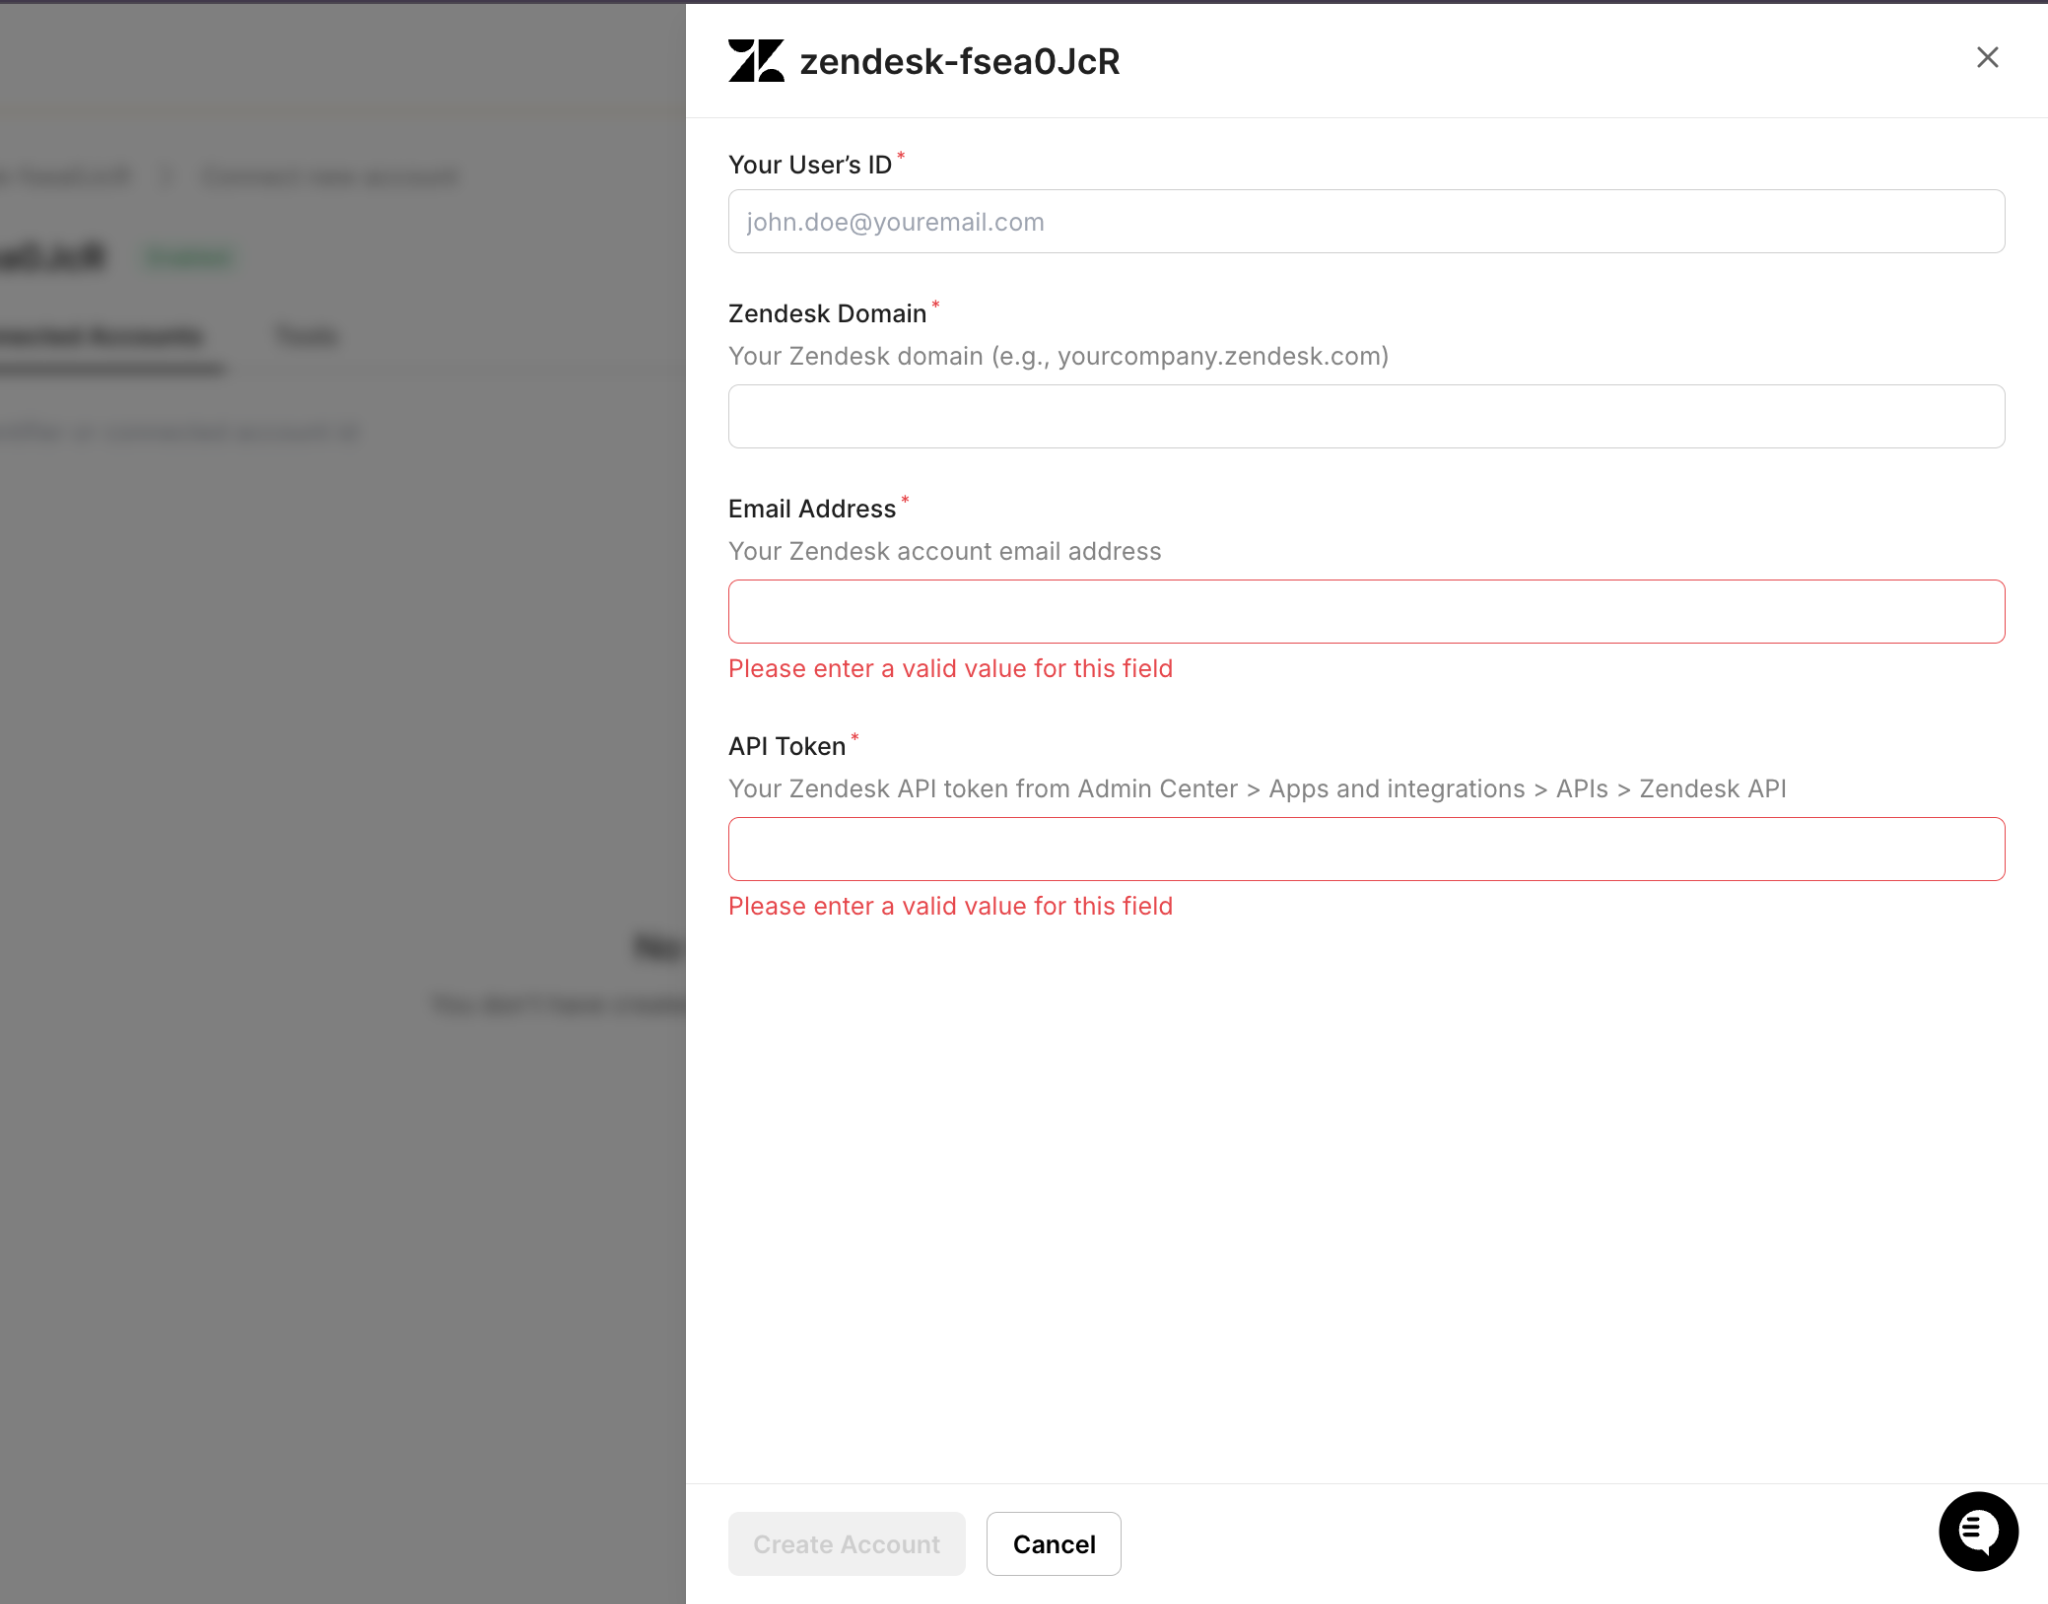Click into the Zendesk Domain input

1365,417
